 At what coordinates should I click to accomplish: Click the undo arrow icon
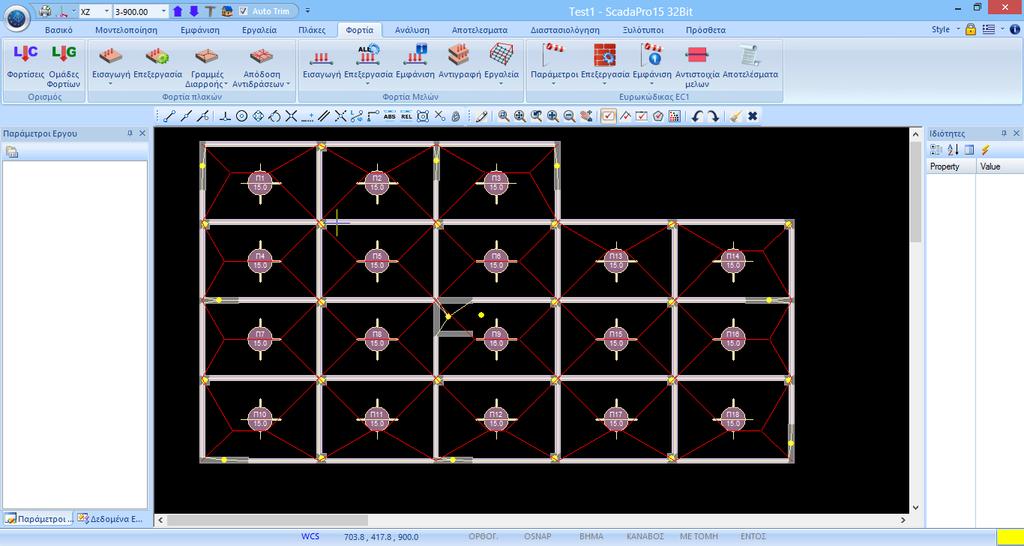point(697,116)
